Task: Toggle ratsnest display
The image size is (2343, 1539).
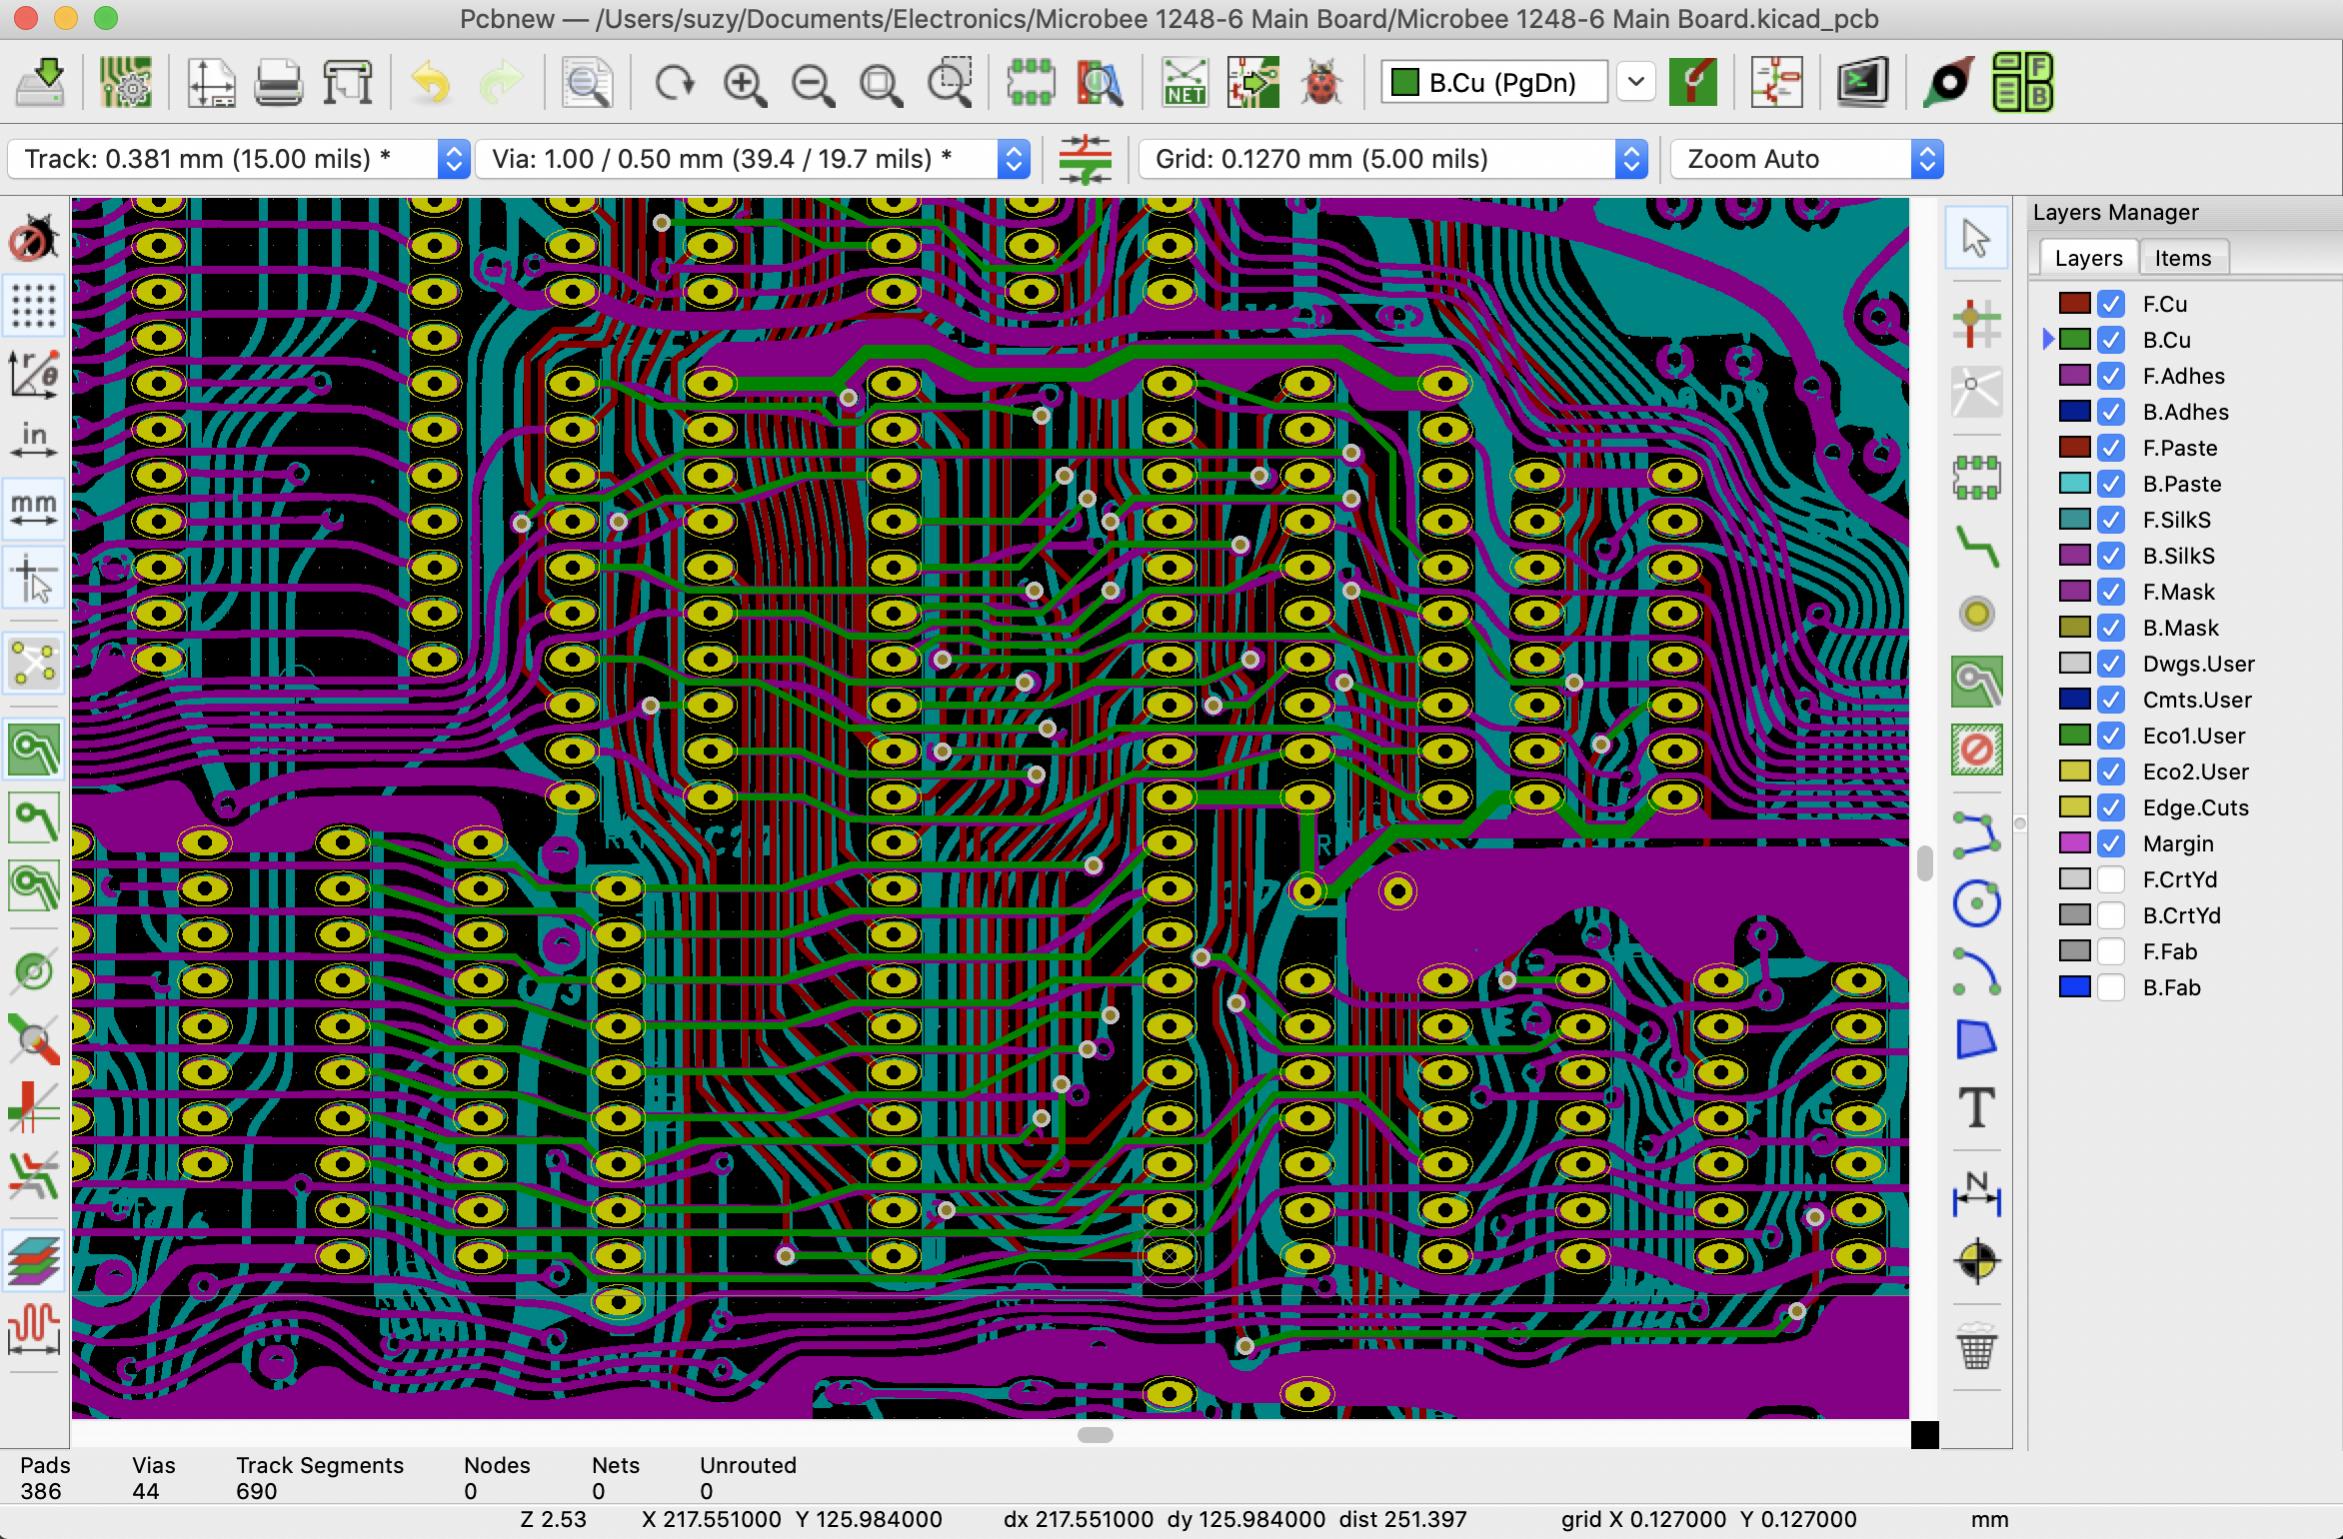Action: click(34, 664)
